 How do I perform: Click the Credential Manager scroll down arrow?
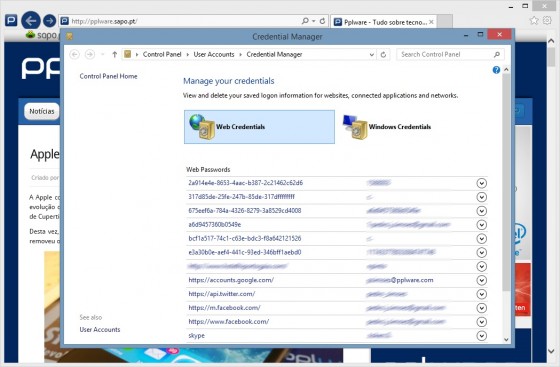(506, 340)
